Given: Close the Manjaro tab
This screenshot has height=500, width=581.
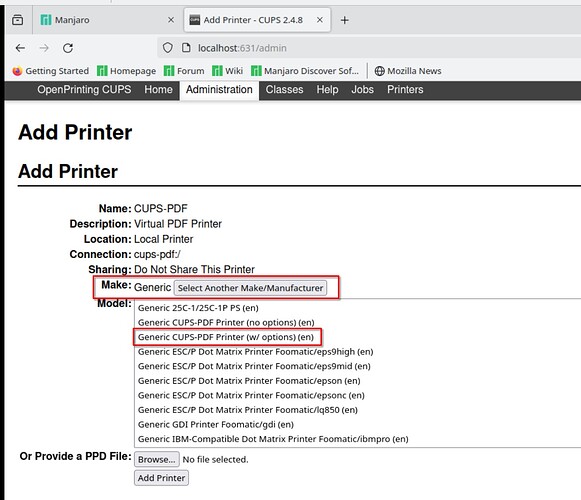Looking at the screenshot, I should point(171,20).
